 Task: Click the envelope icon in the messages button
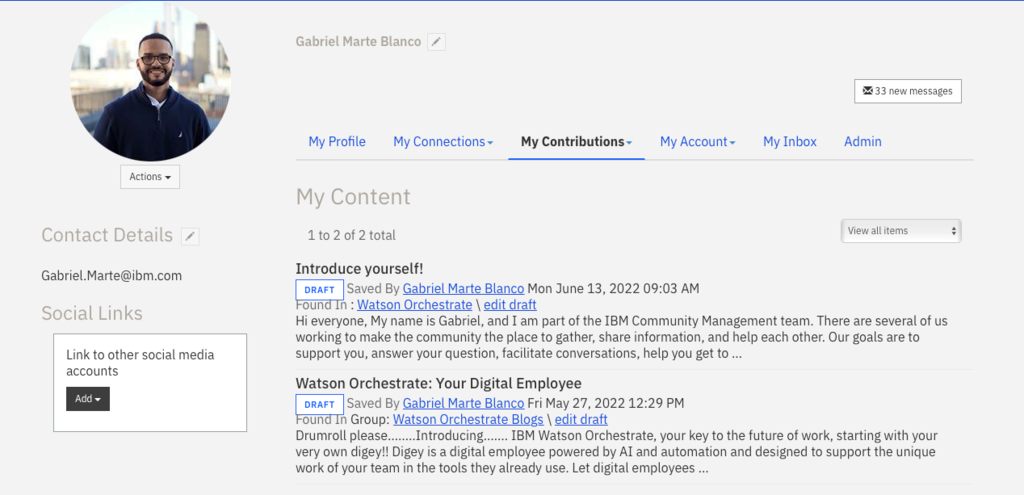867,91
